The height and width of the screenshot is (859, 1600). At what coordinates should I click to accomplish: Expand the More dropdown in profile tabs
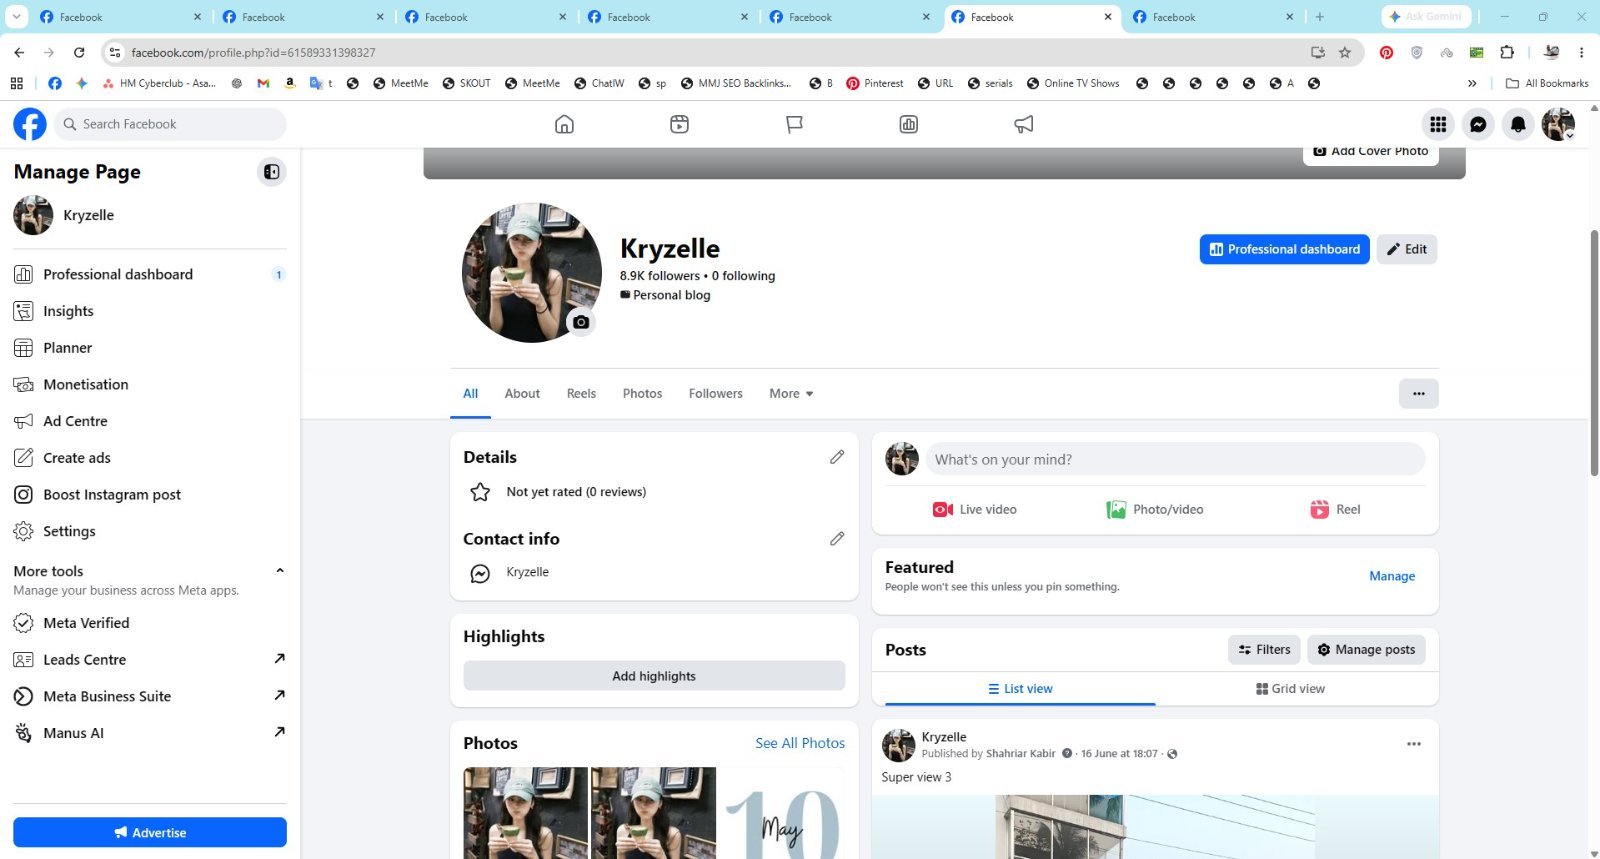pos(791,393)
